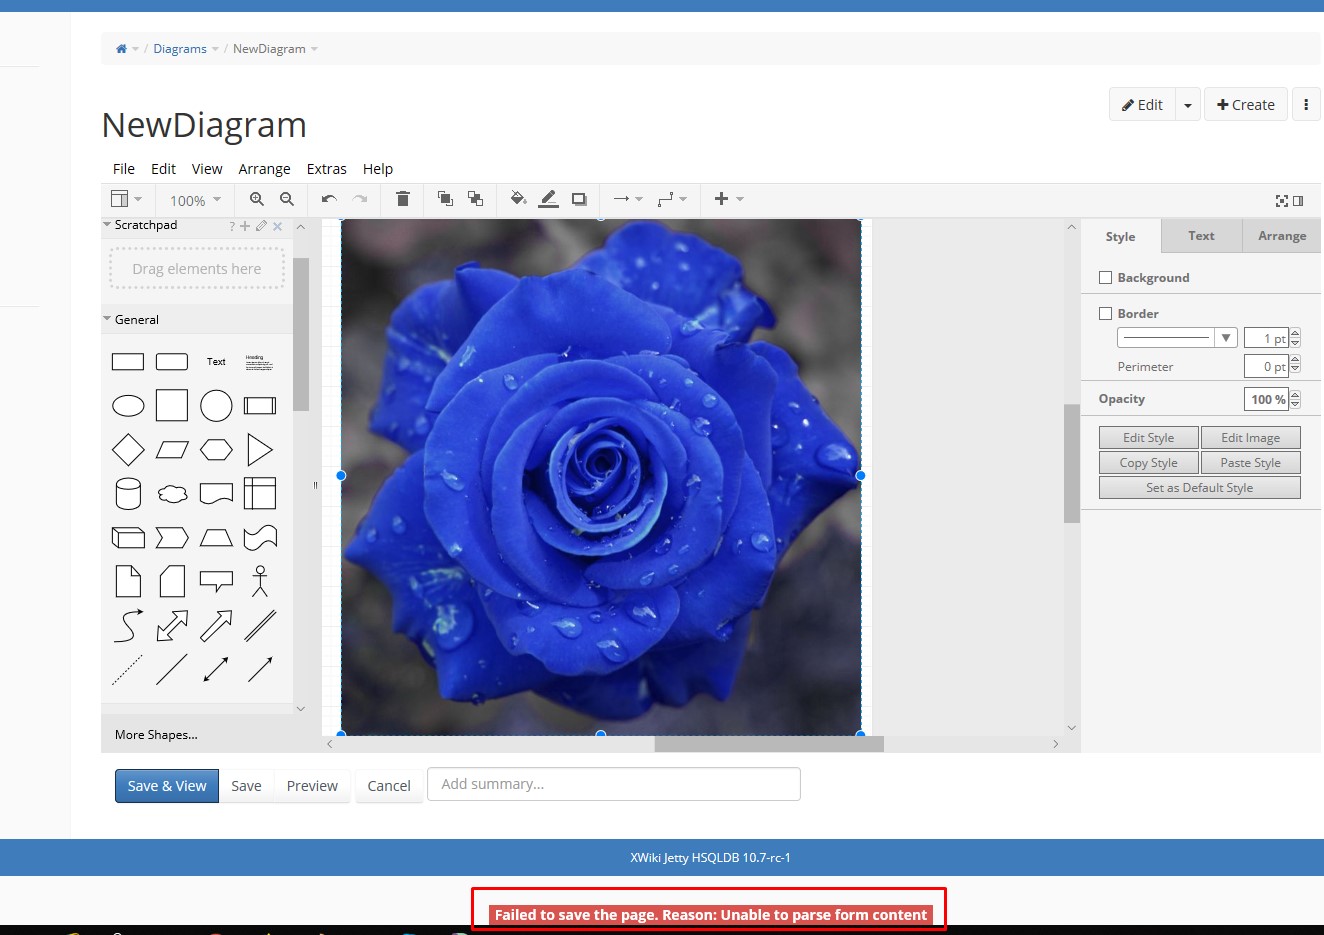Open the 100% zoom level dropdown
The image size is (1324, 935).
pos(195,200)
